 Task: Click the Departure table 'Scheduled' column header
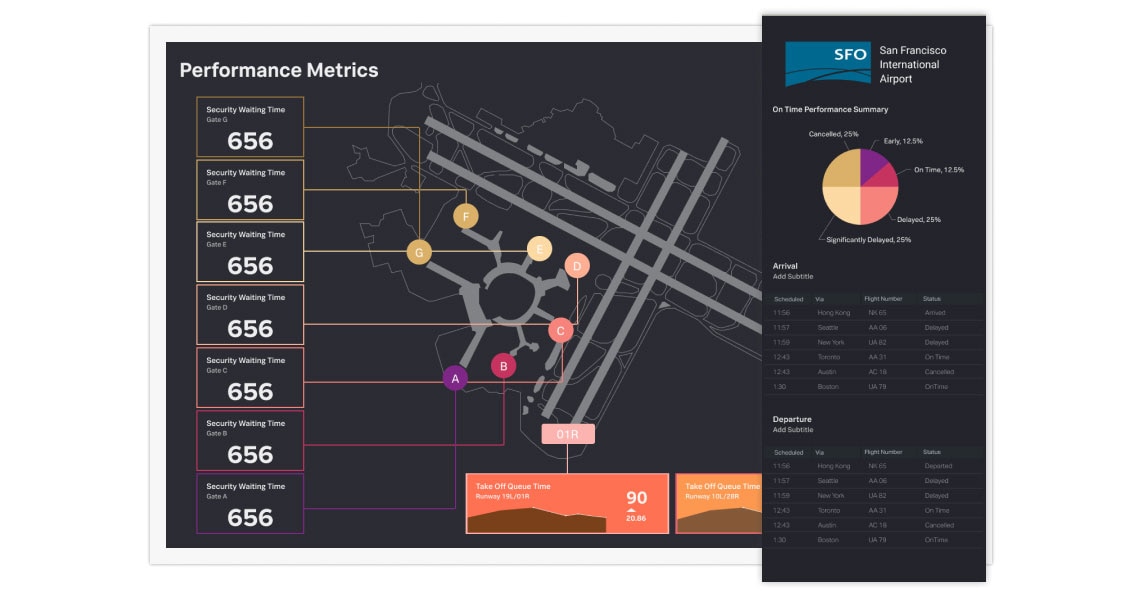point(788,452)
